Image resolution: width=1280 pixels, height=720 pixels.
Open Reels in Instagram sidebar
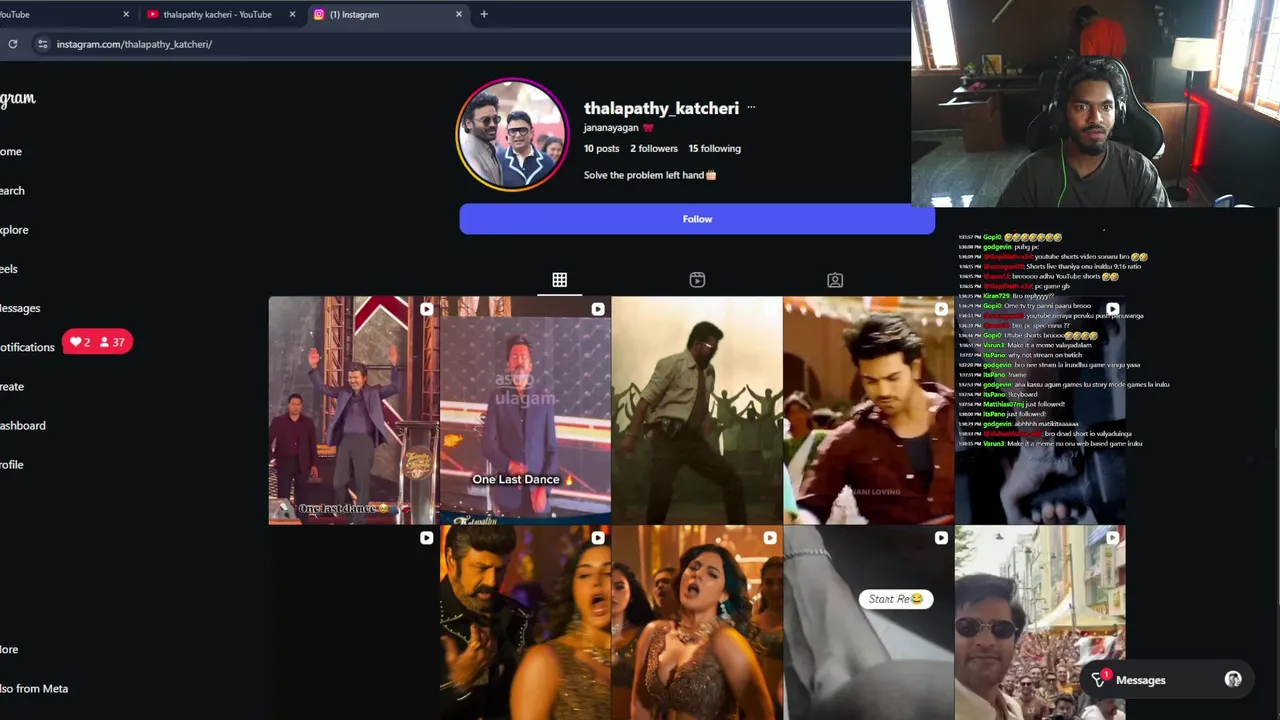(x=9, y=269)
